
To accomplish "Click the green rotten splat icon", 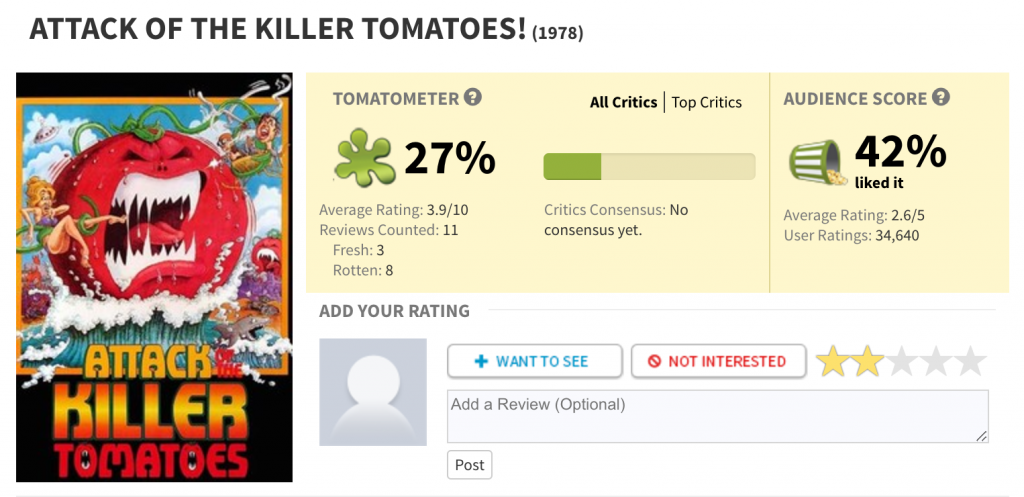I will tap(363, 158).
